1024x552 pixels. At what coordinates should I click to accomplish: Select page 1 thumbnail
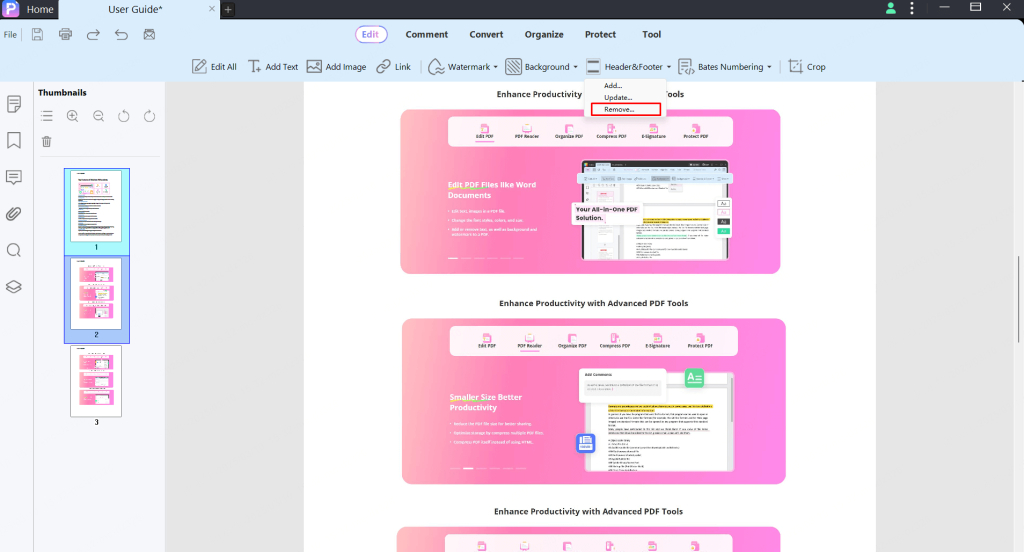click(x=96, y=206)
